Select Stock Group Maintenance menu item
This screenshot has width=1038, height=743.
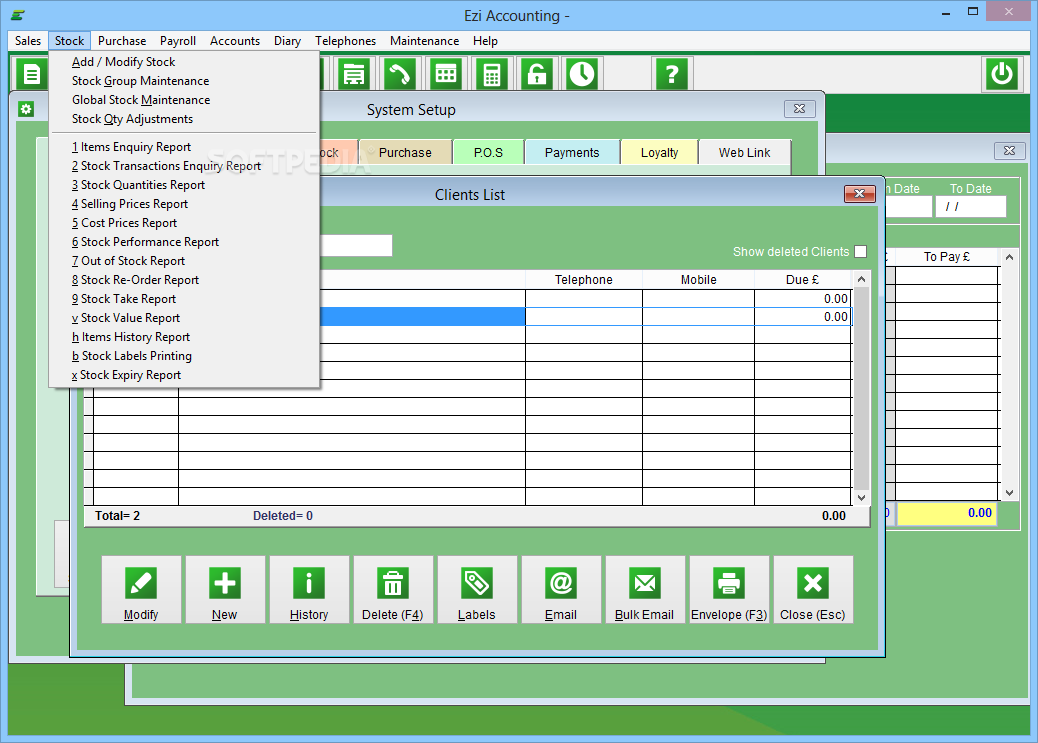click(185, 81)
